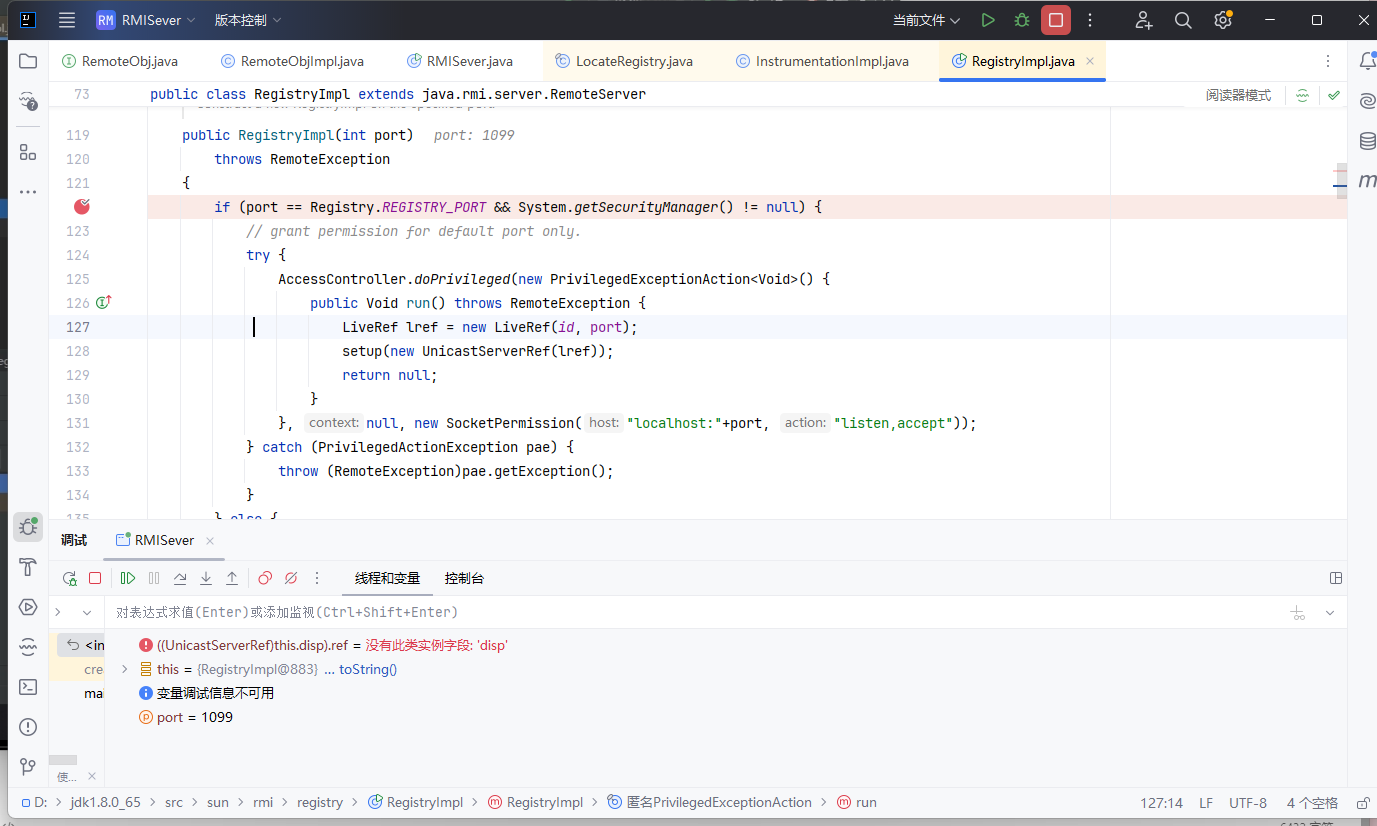The height and width of the screenshot is (826, 1377).
Task: Toggle reader mode (阅读器模式) in the editor
Action: point(1238,96)
